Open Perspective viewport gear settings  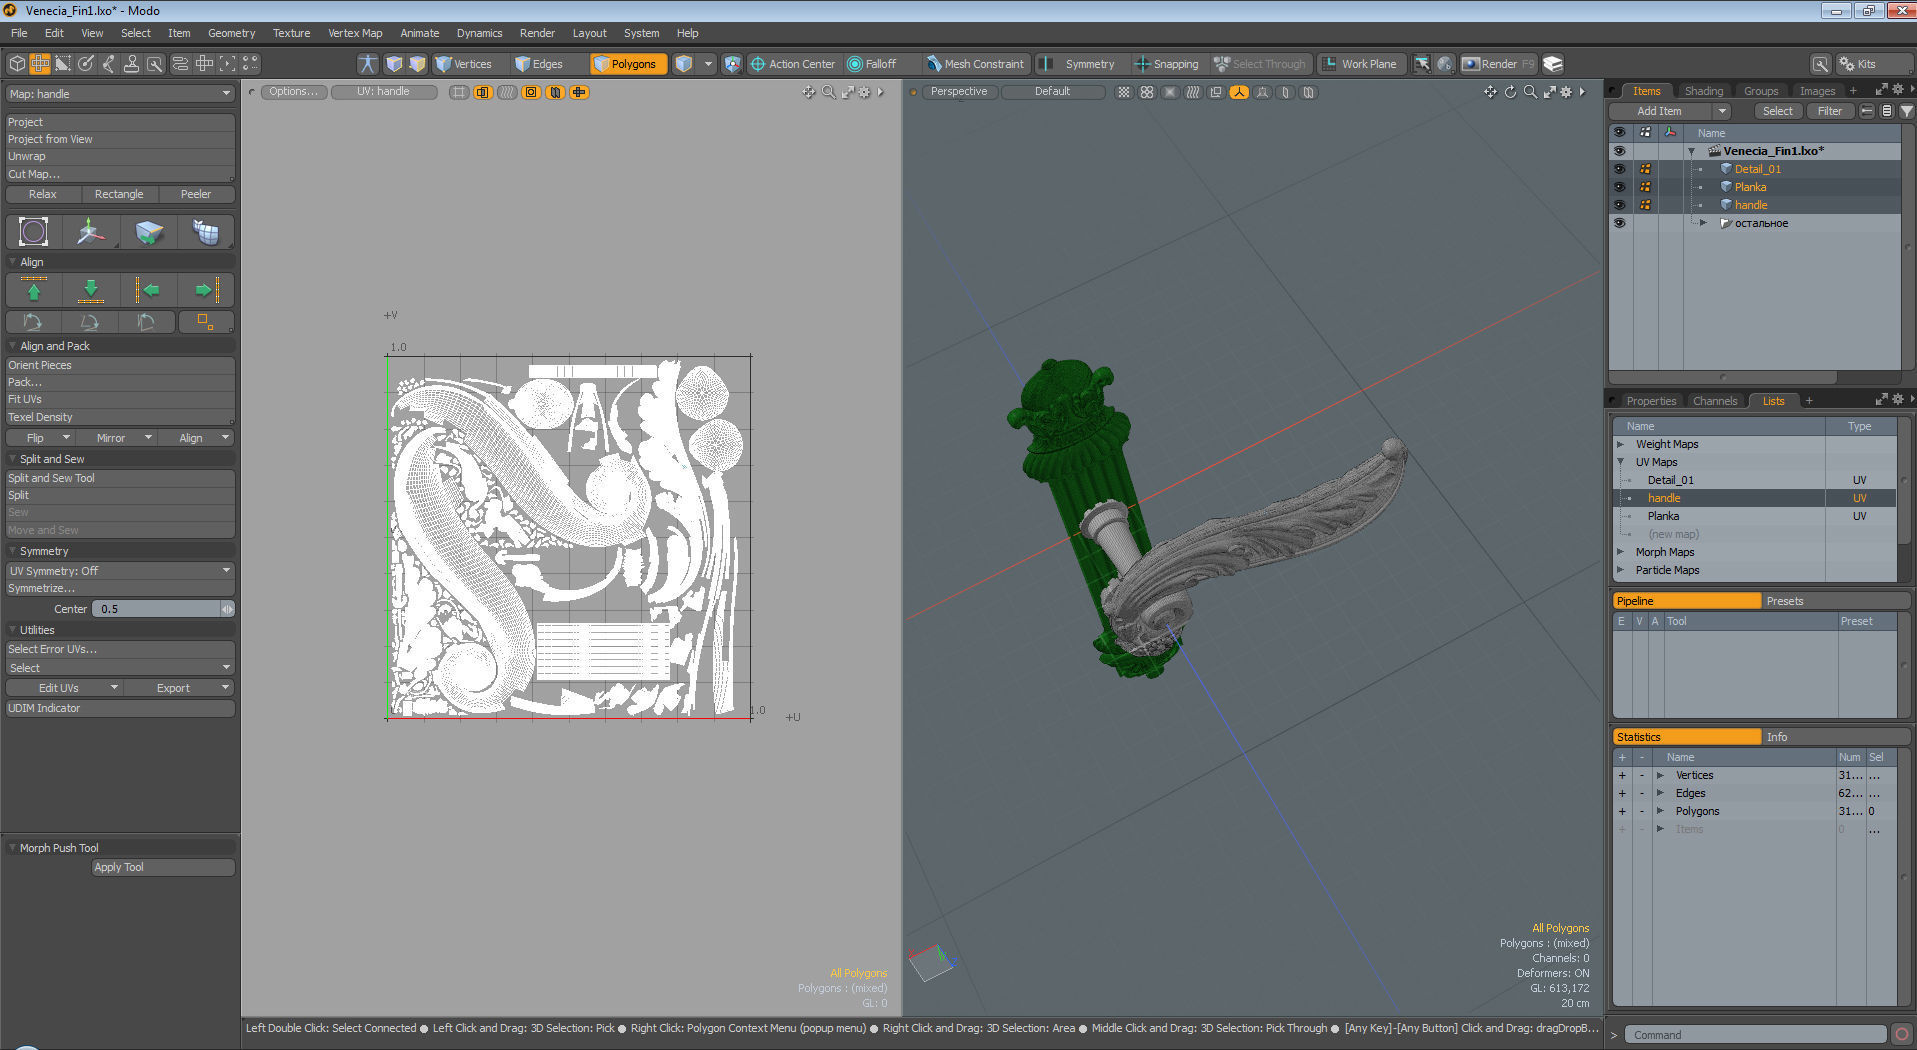pyautogui.click(x=1566, y=92)
